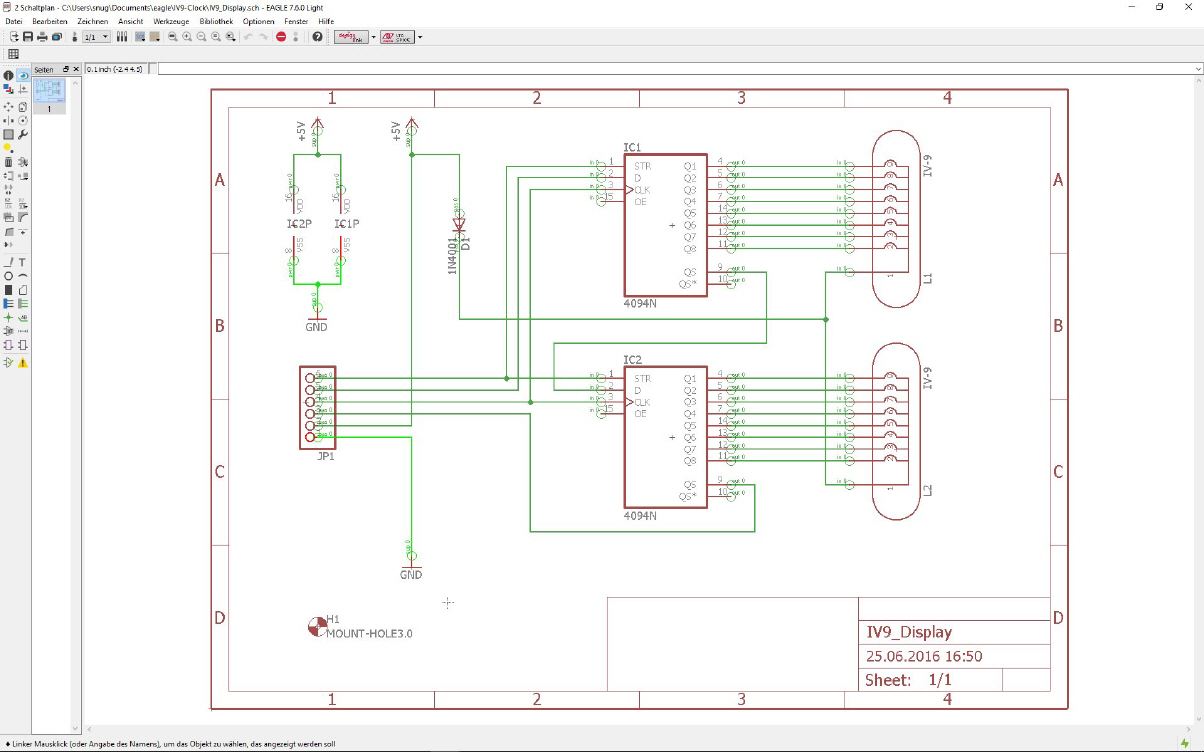This screenshot has width=1204, height=752.
Task: Run the ERC yellow warning triangle tool
Action: click(22, 362)
